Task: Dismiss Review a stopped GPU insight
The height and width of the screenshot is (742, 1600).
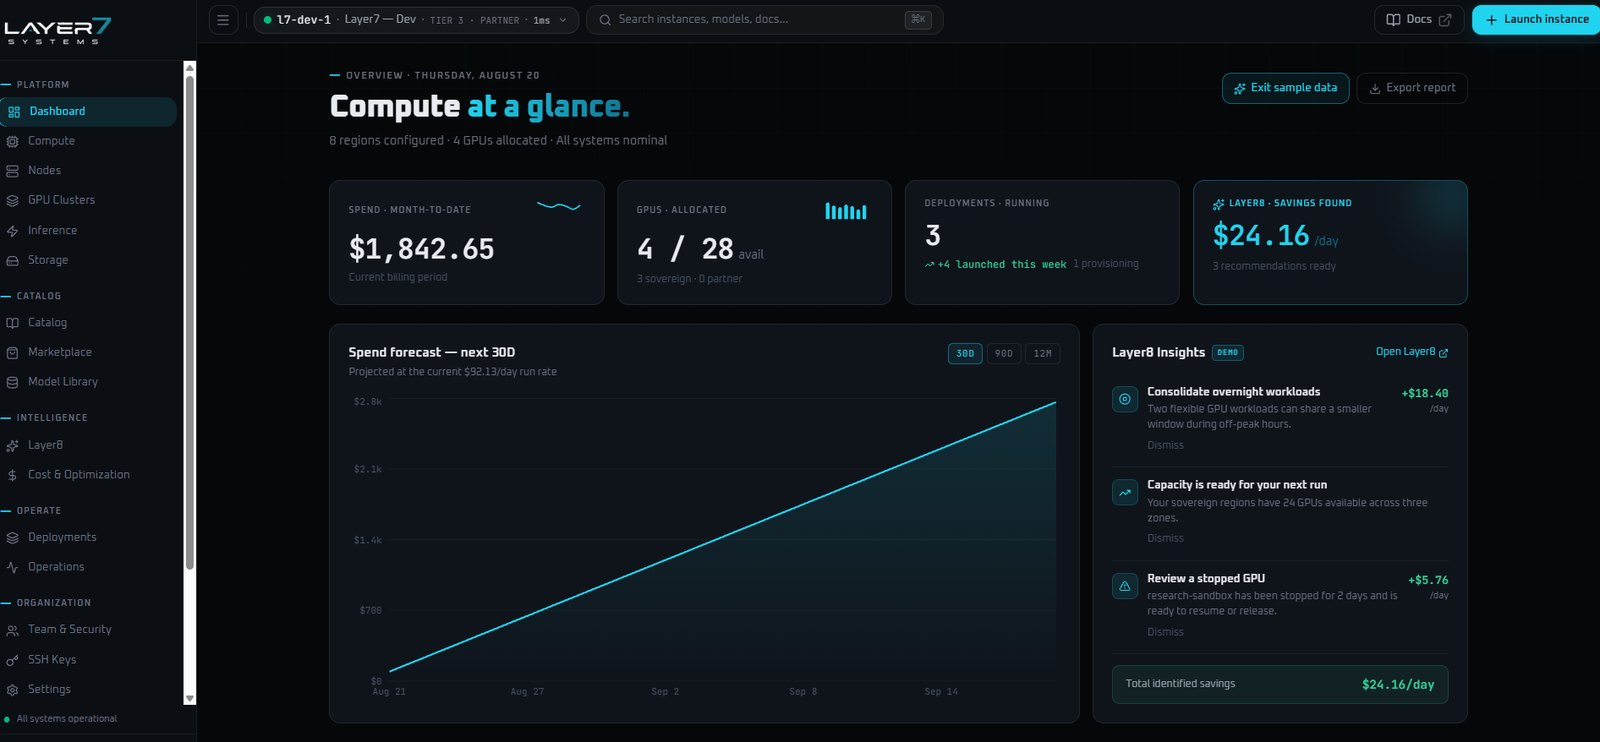Action: pyautogui.click(x=1165, y=633)
